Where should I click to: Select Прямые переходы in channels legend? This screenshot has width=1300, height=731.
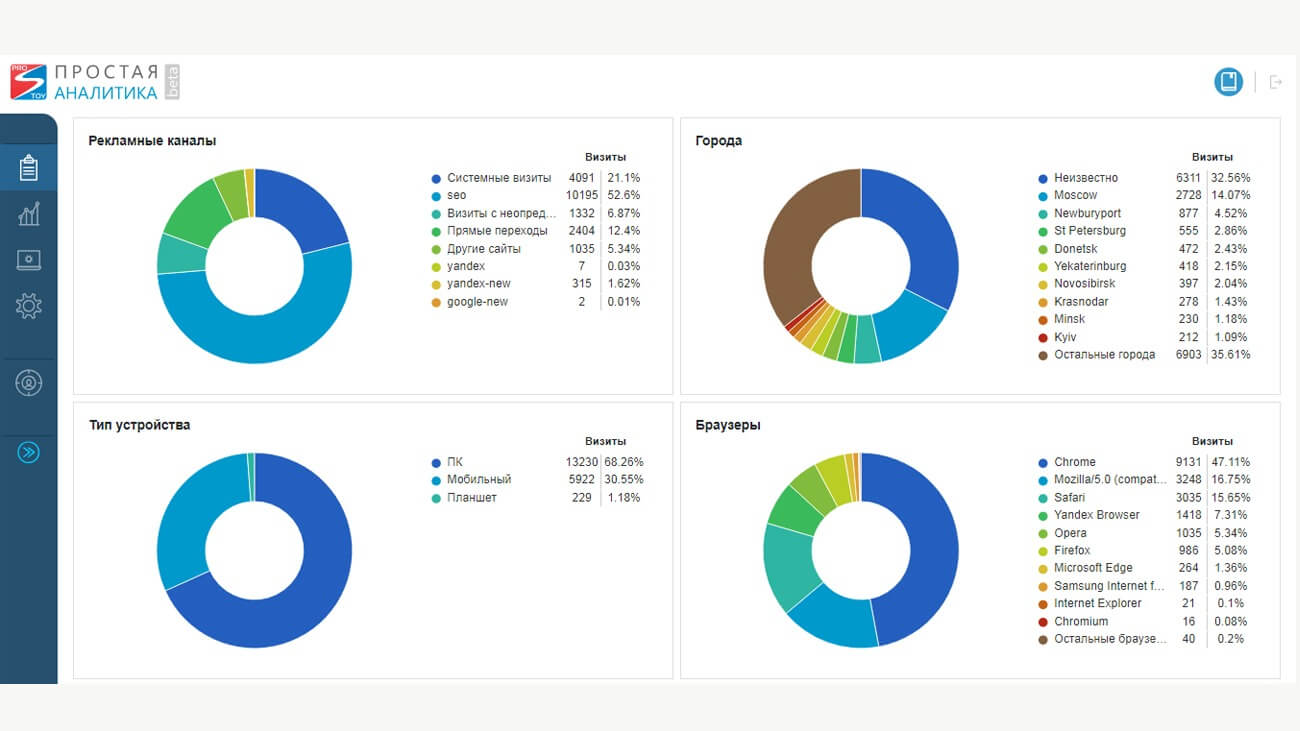pyautogui.click(x=497, y=231)
